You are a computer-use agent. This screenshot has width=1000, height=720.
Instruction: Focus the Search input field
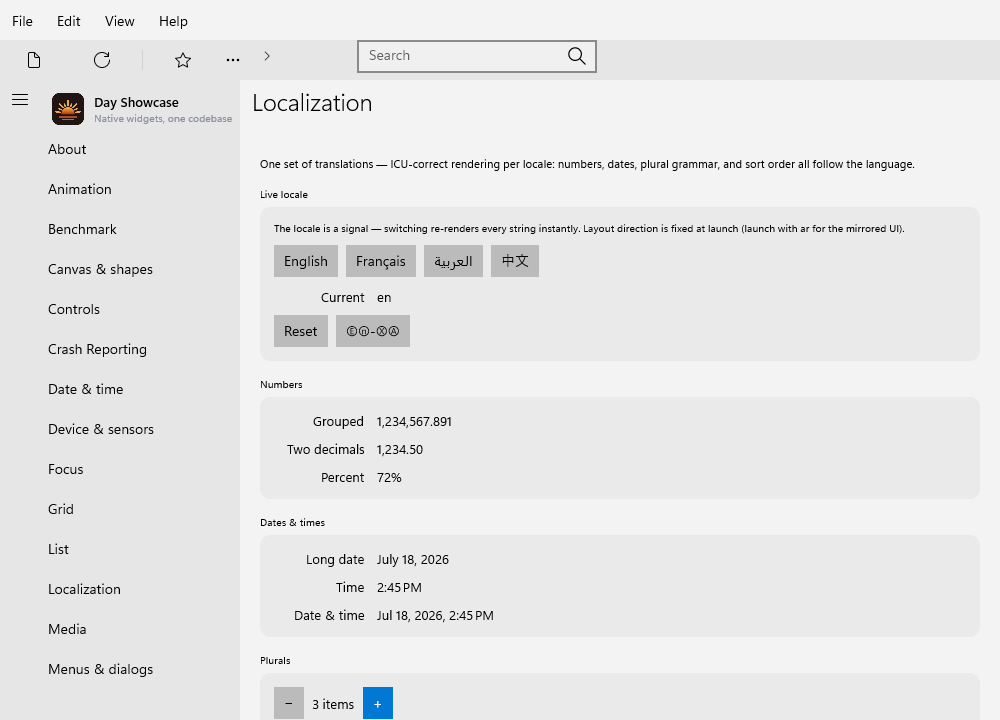click(476, 56)
